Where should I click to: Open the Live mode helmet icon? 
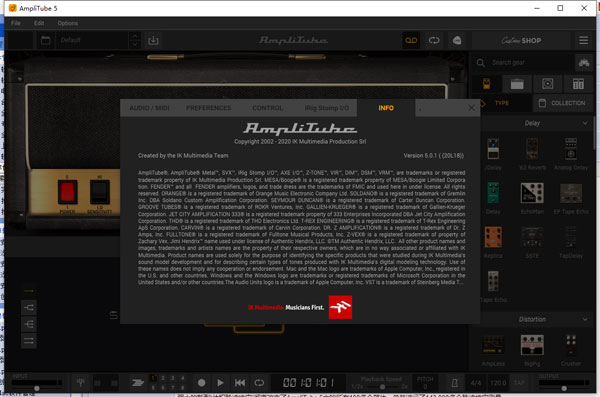tap(457, 40)
